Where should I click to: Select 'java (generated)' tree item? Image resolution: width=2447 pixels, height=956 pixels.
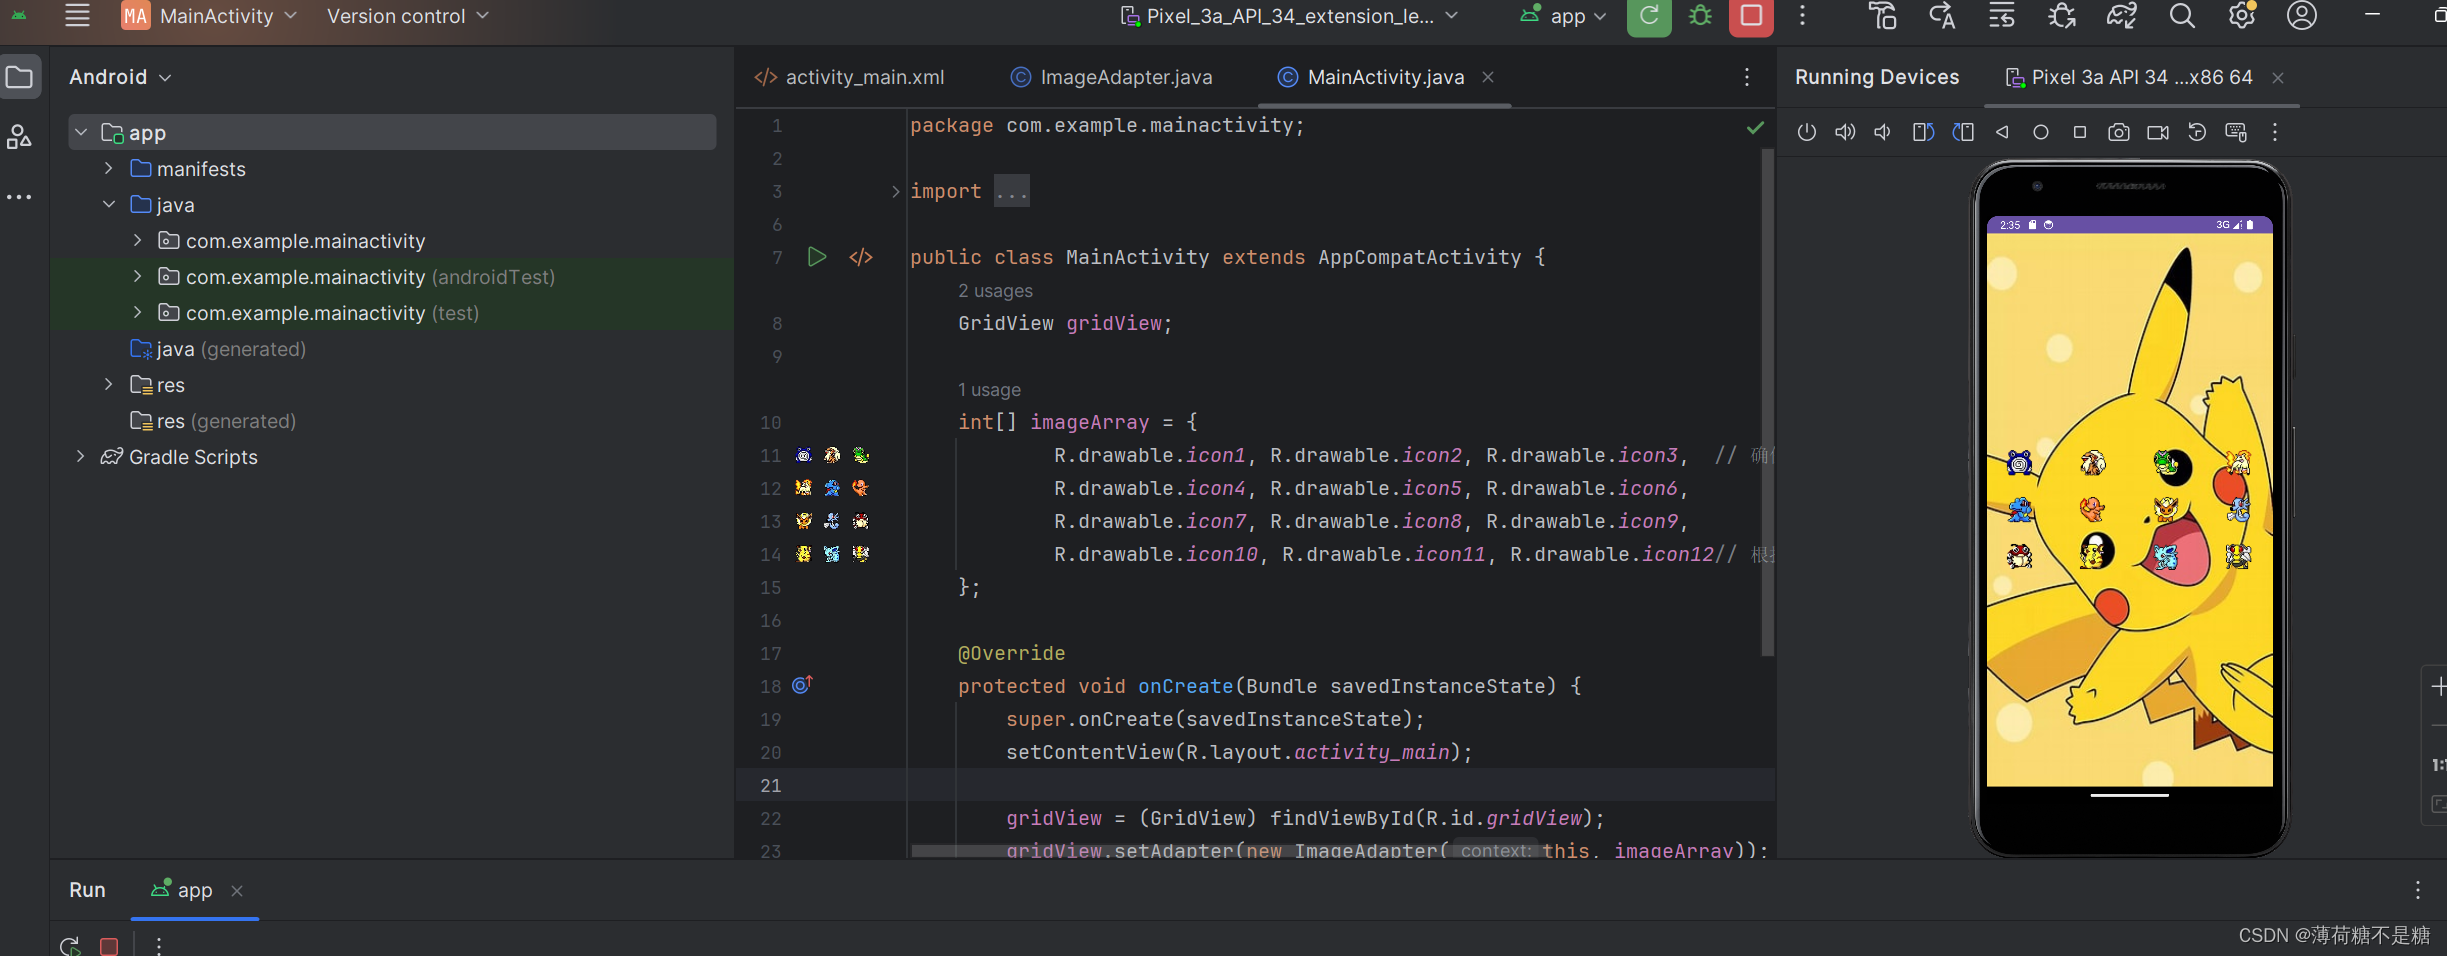tap(218, 348)
